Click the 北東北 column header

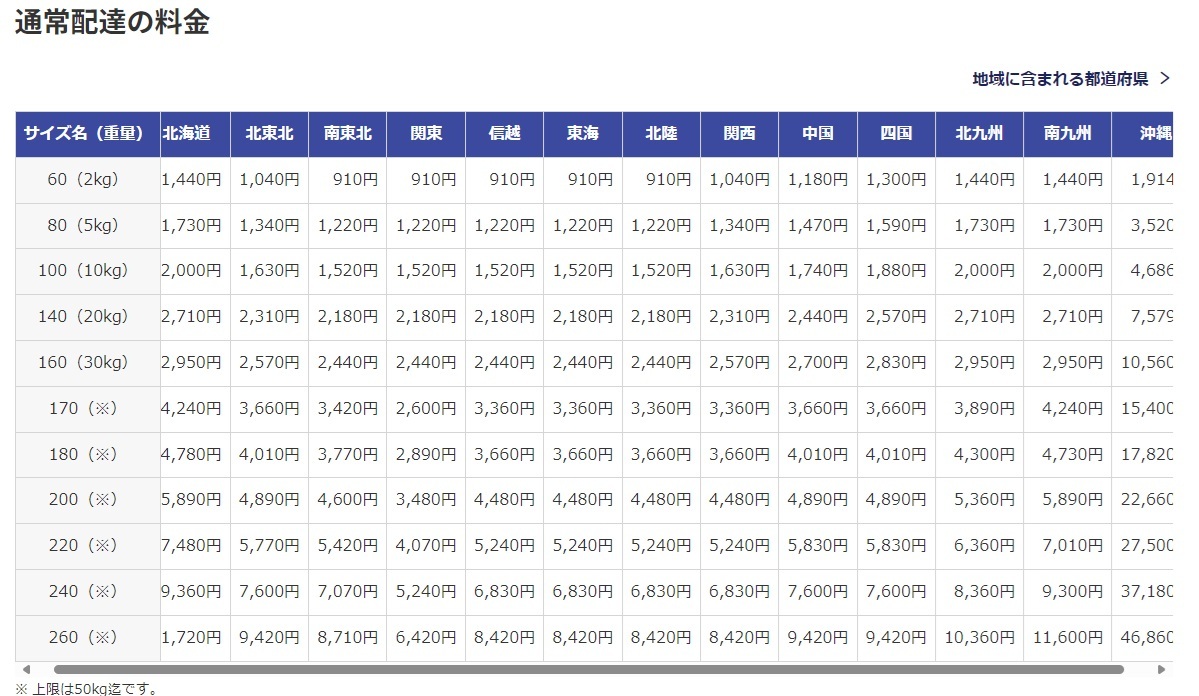[x=269, y=134]
